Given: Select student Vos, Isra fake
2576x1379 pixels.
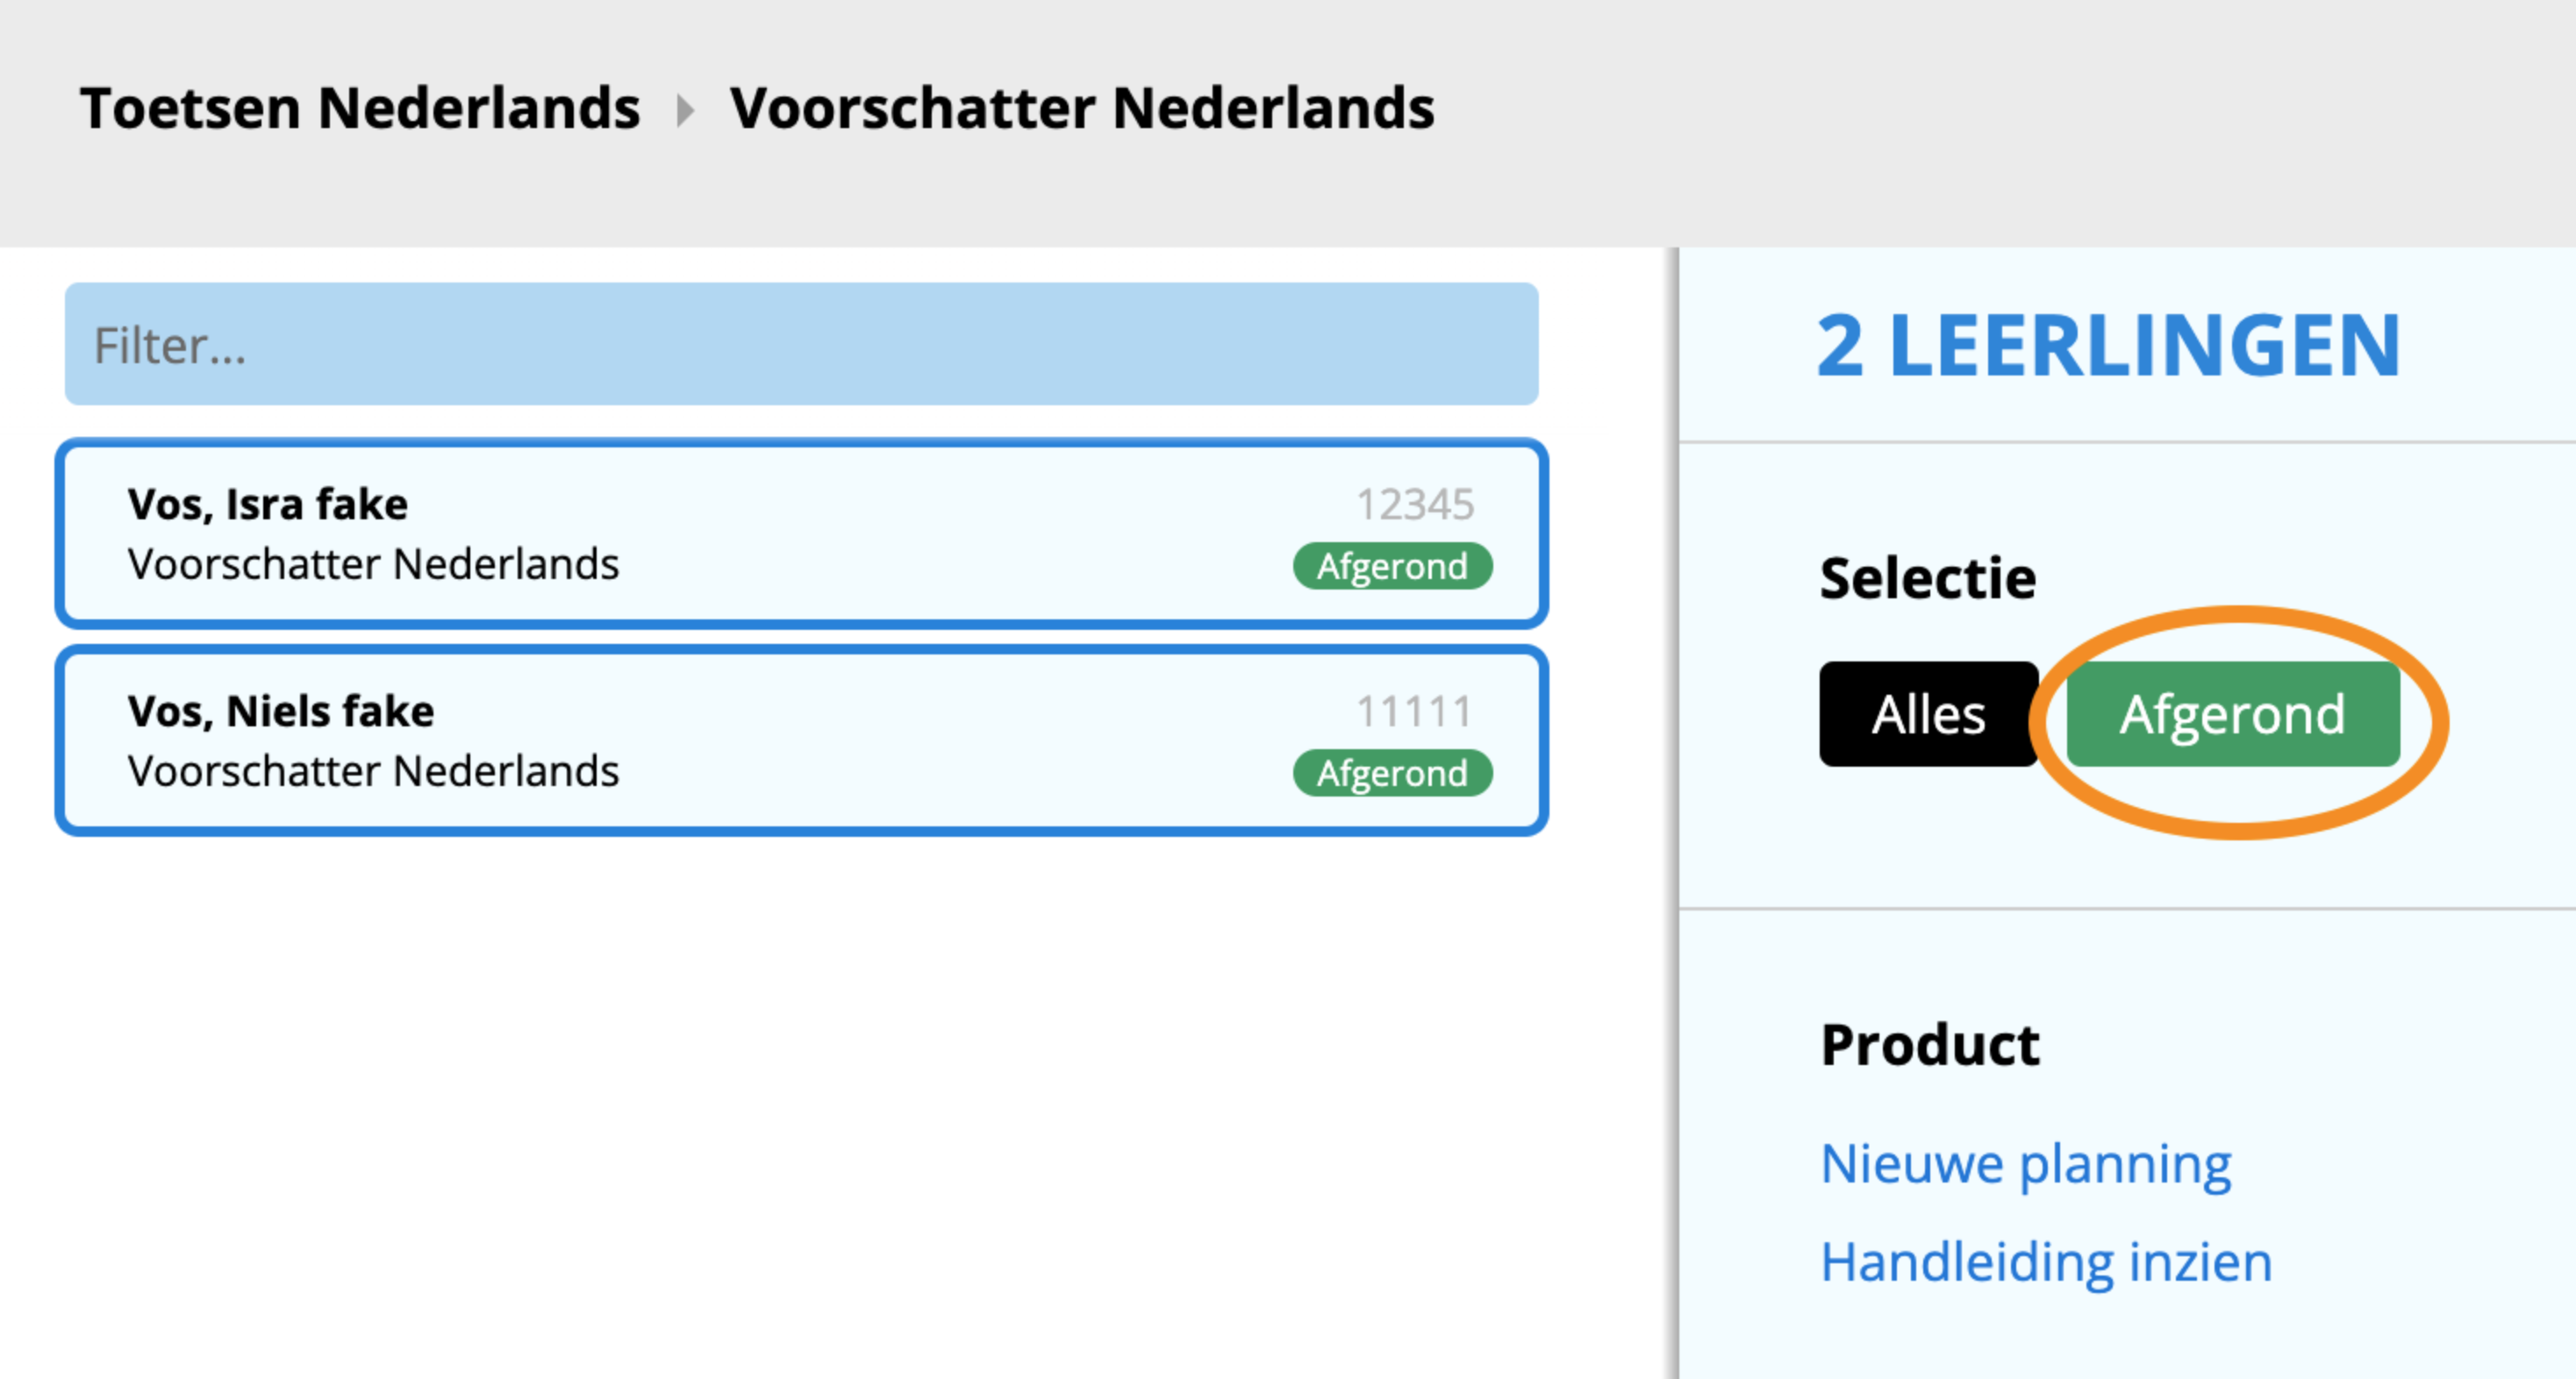Looking at the screenshot, I should coord(268,504).
